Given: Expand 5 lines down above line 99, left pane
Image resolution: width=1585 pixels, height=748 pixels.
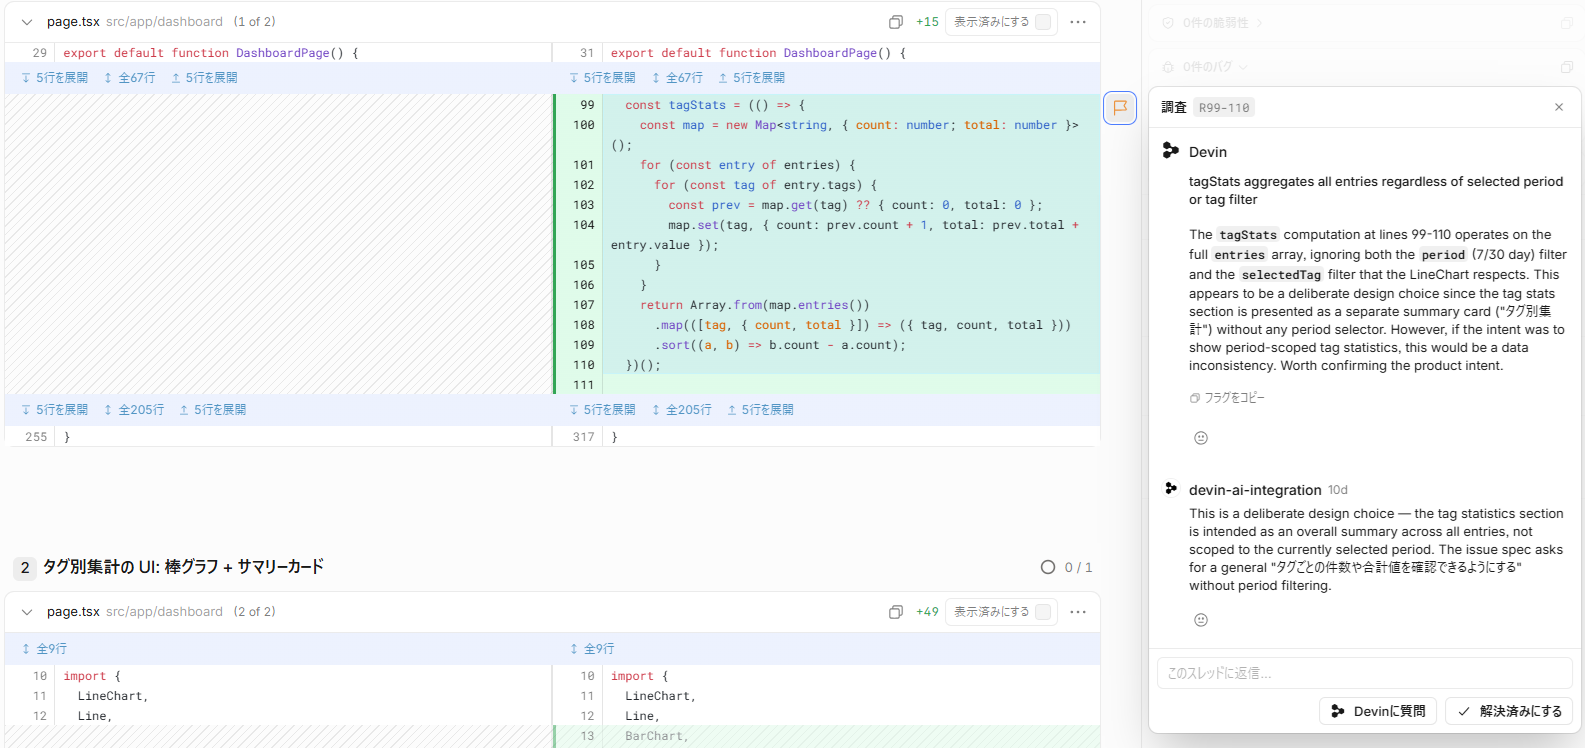Looking at the screenshot, I should (55, 78).
